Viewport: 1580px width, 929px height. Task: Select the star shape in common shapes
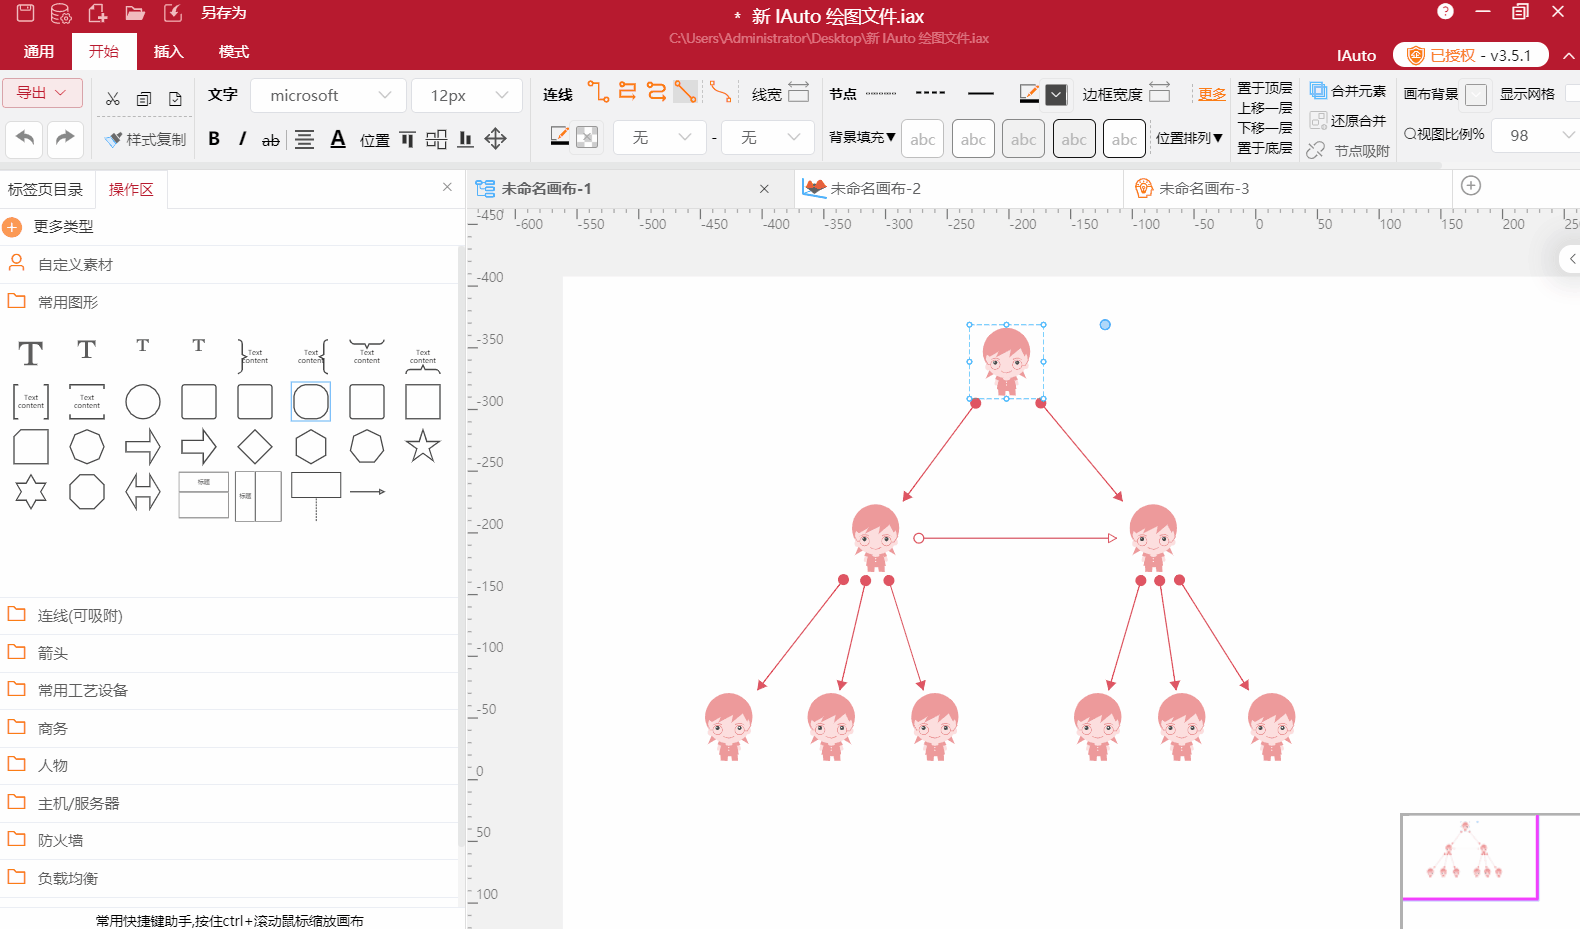tap(423, 446)
